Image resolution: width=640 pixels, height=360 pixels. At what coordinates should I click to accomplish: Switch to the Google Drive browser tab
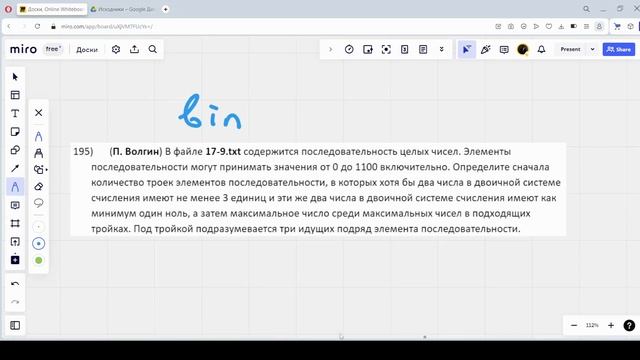click(122, 9)
